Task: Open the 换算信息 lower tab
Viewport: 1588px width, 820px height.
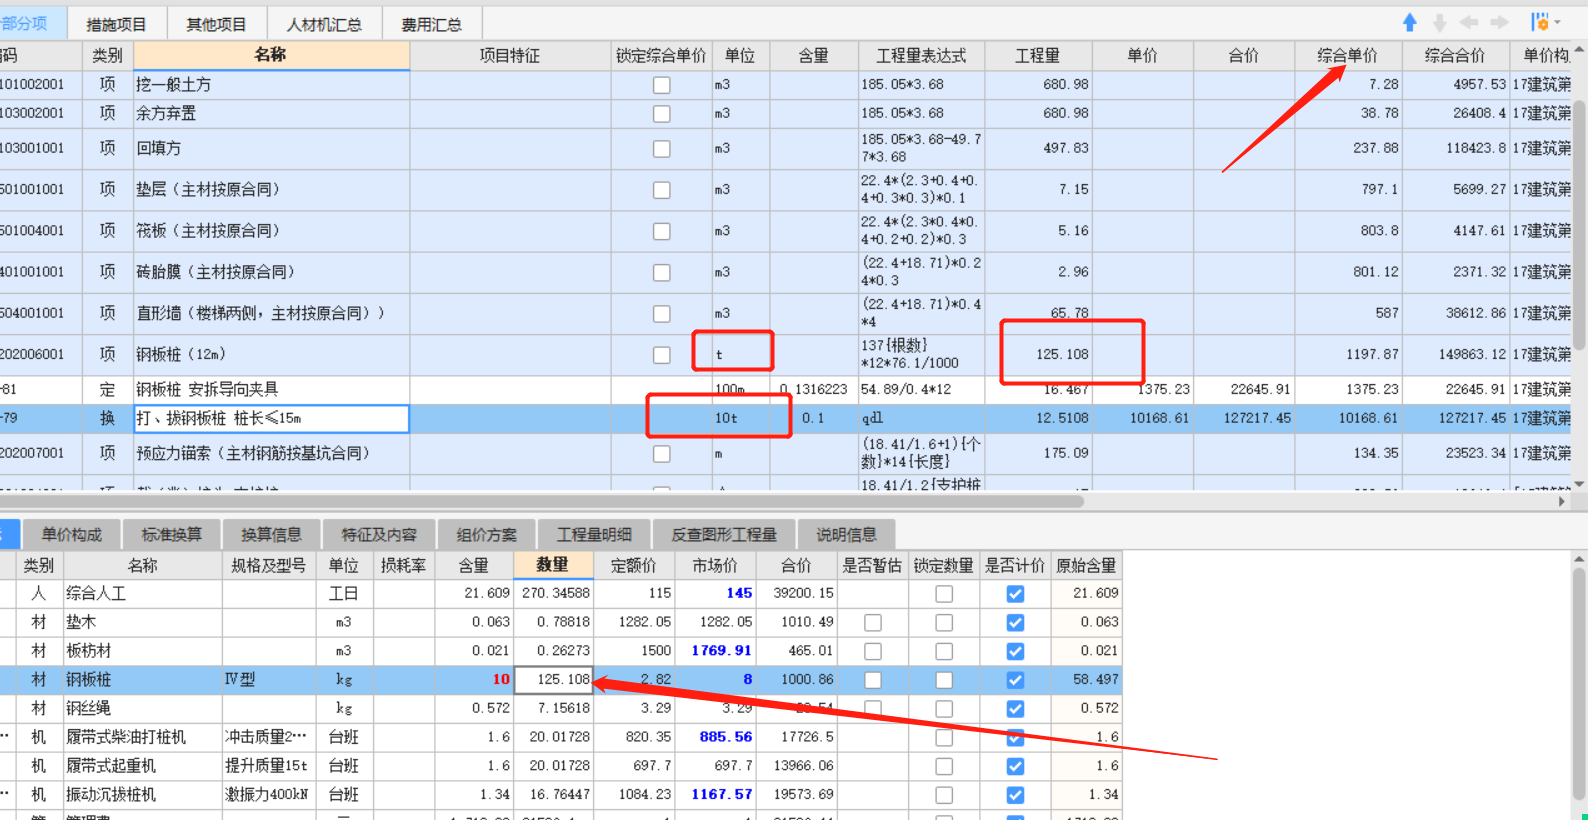Action: pos(272,534)
